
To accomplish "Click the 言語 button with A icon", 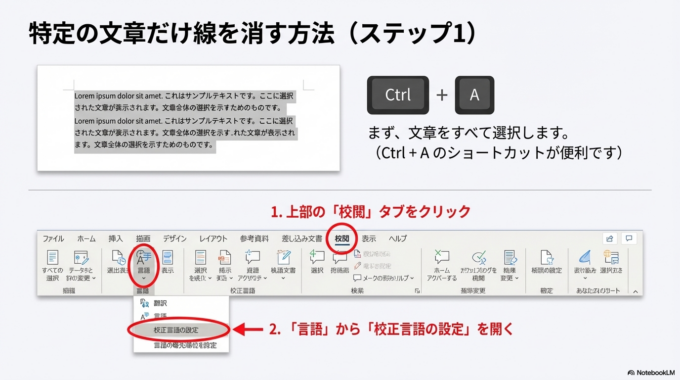I will pos(143,262).
